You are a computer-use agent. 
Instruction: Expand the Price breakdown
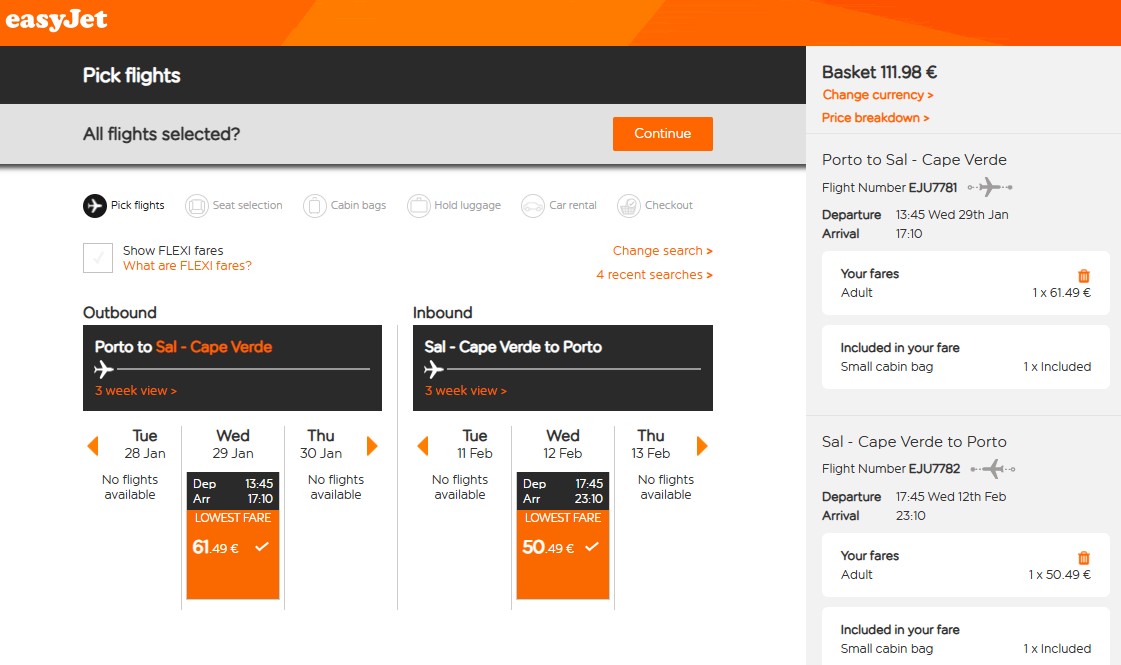[x=876, y=118]
